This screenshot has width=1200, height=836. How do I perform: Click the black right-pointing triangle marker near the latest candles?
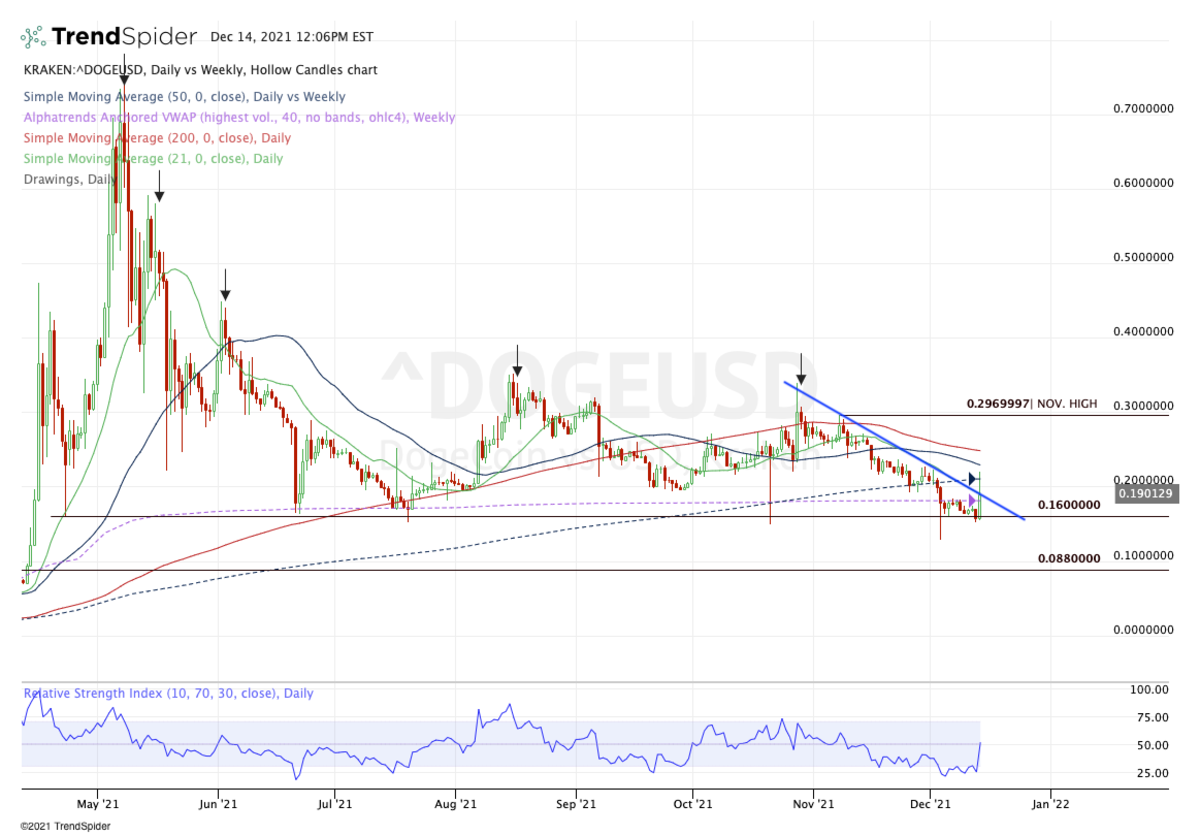click(973, 479)
